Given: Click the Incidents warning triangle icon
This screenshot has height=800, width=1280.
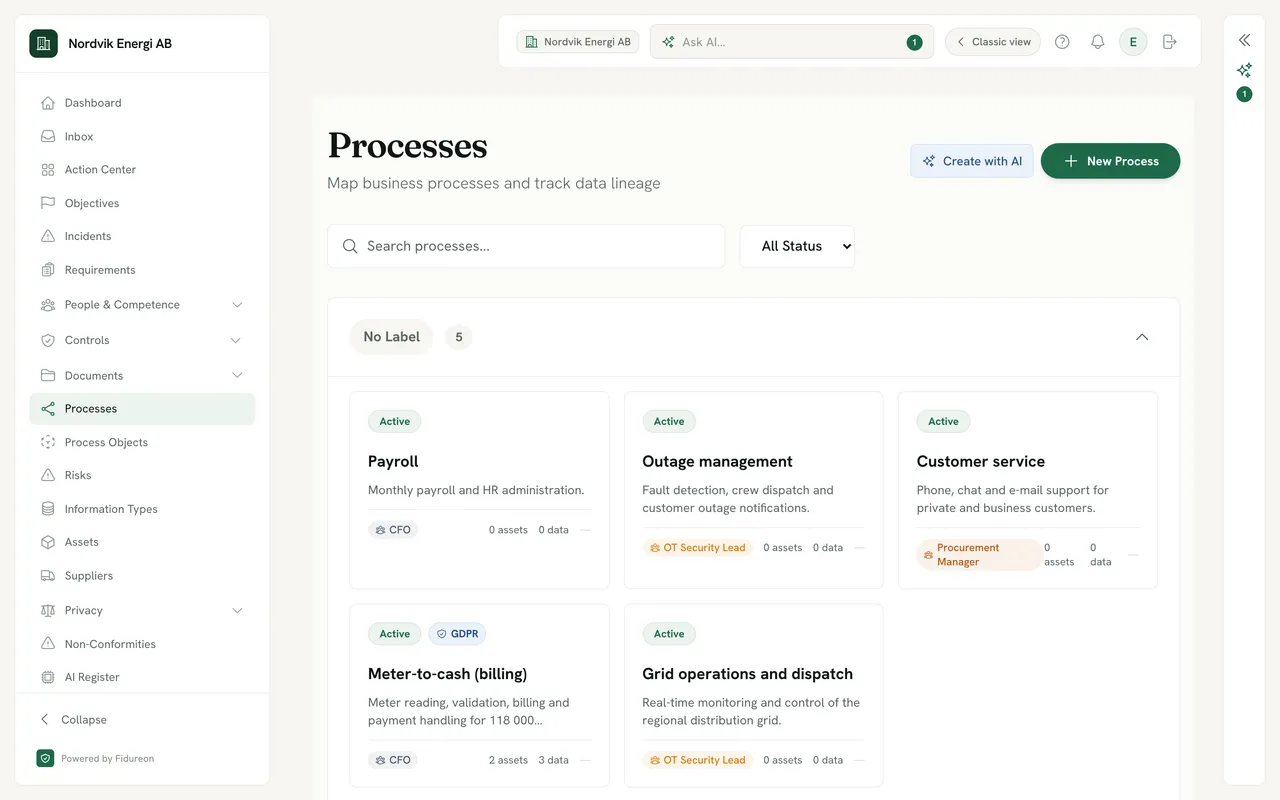Looking at the screenshot, I should point(47,236).
